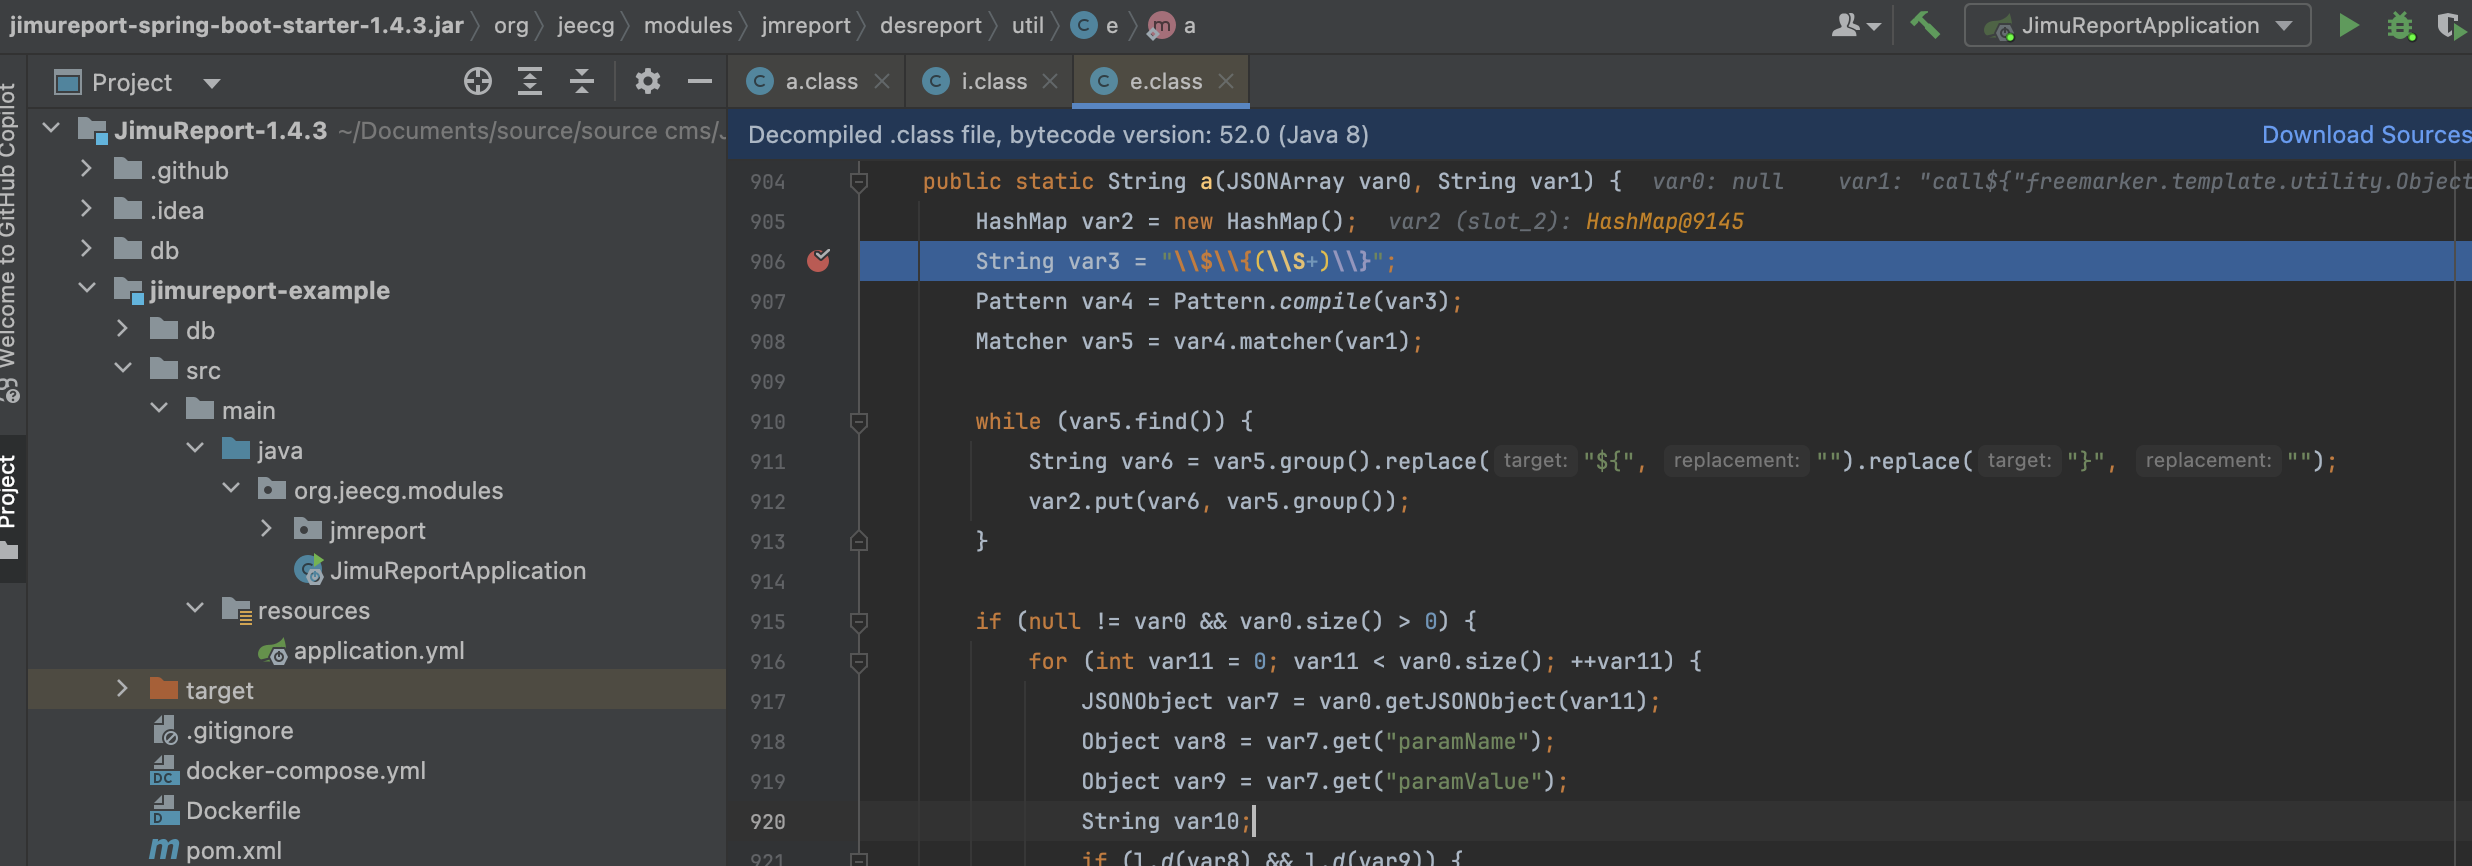Run JimuReportApplication with the green play icon
The image size is (2472, 866).
click(x=2349, y=25)
